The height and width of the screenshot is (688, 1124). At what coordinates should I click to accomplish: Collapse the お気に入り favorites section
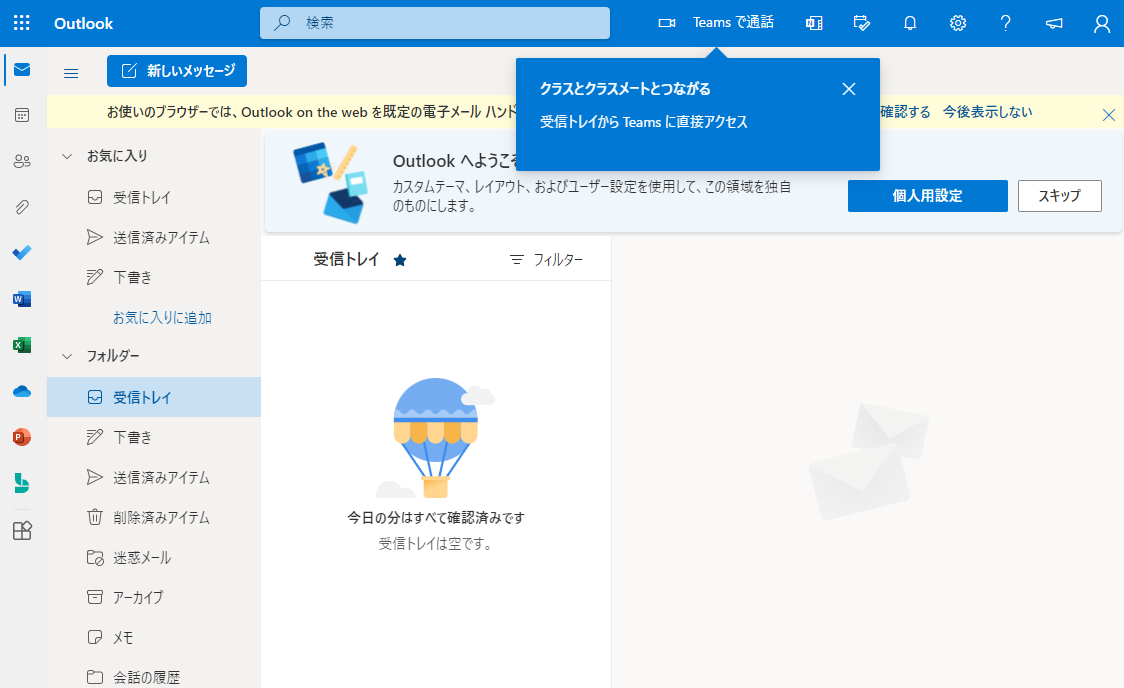coord(67,156)
